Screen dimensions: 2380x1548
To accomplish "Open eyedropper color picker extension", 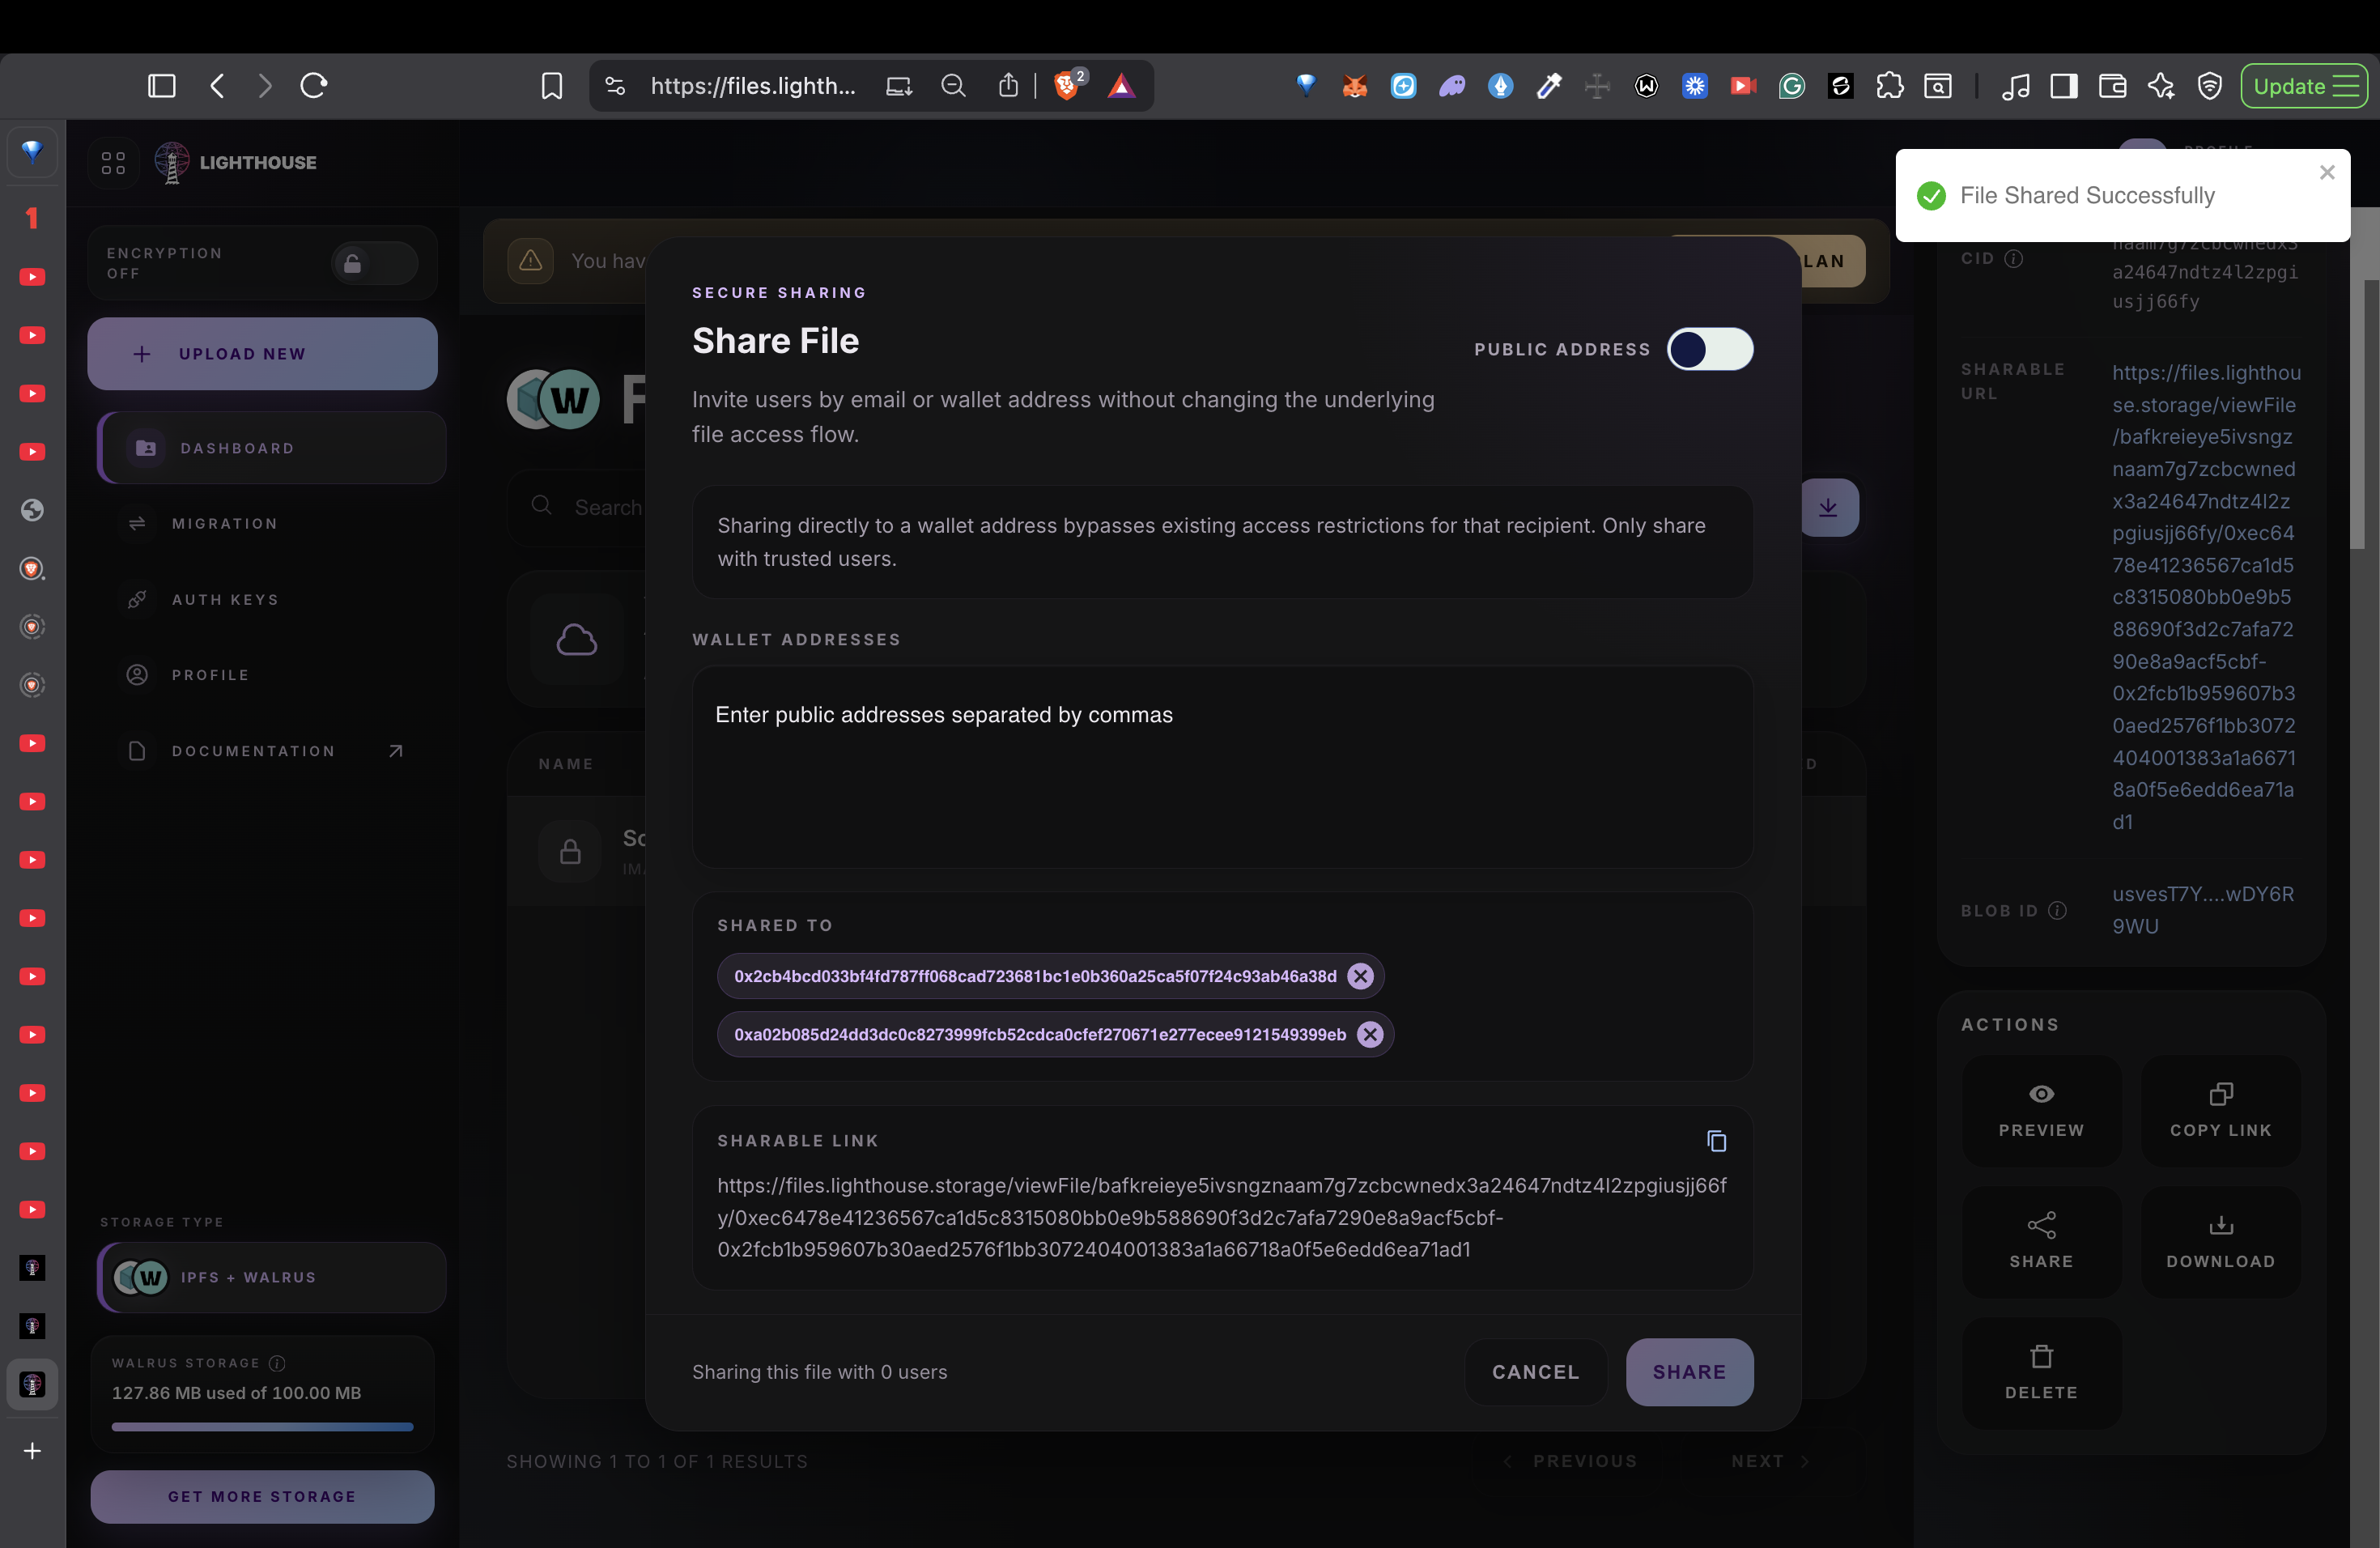I will [1548, 86].
